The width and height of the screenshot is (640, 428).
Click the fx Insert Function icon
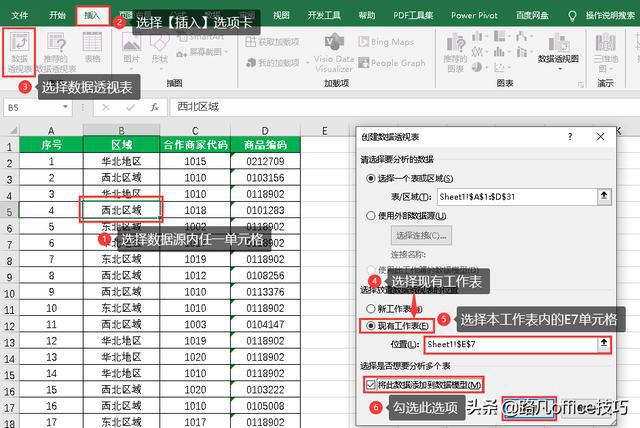(x=155, y=107)
